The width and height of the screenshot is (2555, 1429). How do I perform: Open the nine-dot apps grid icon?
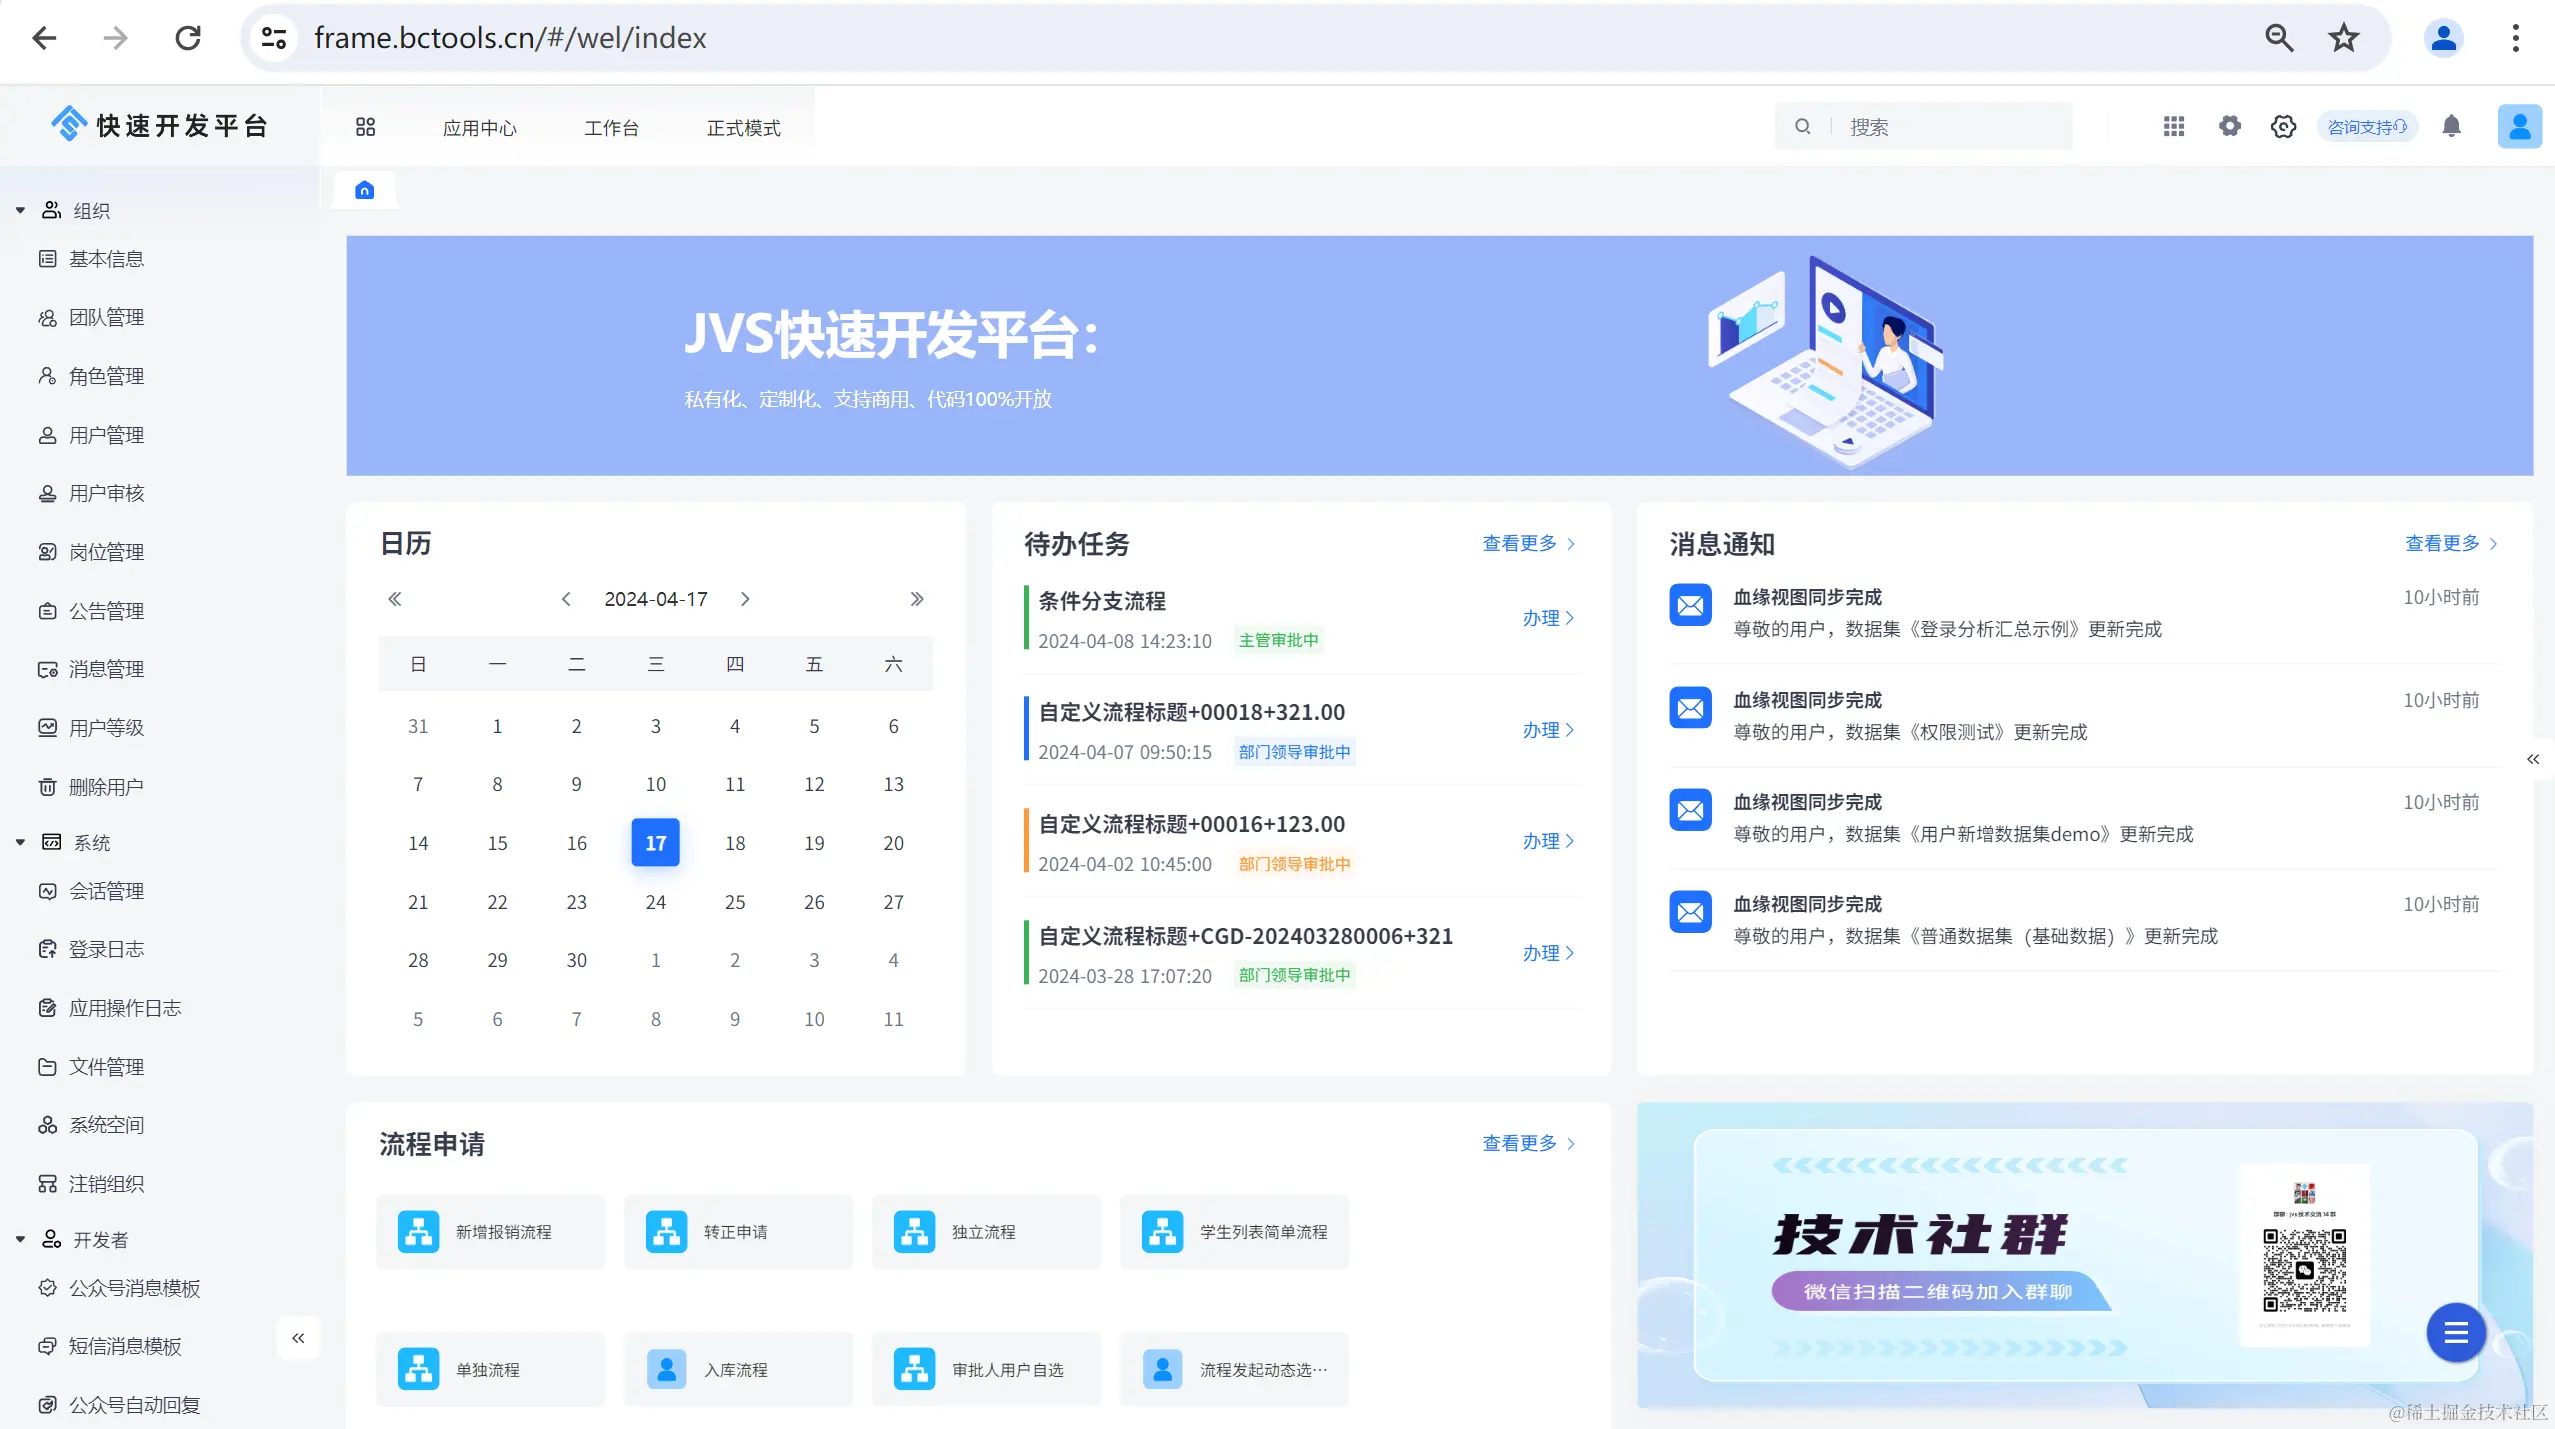[2173, 127]
